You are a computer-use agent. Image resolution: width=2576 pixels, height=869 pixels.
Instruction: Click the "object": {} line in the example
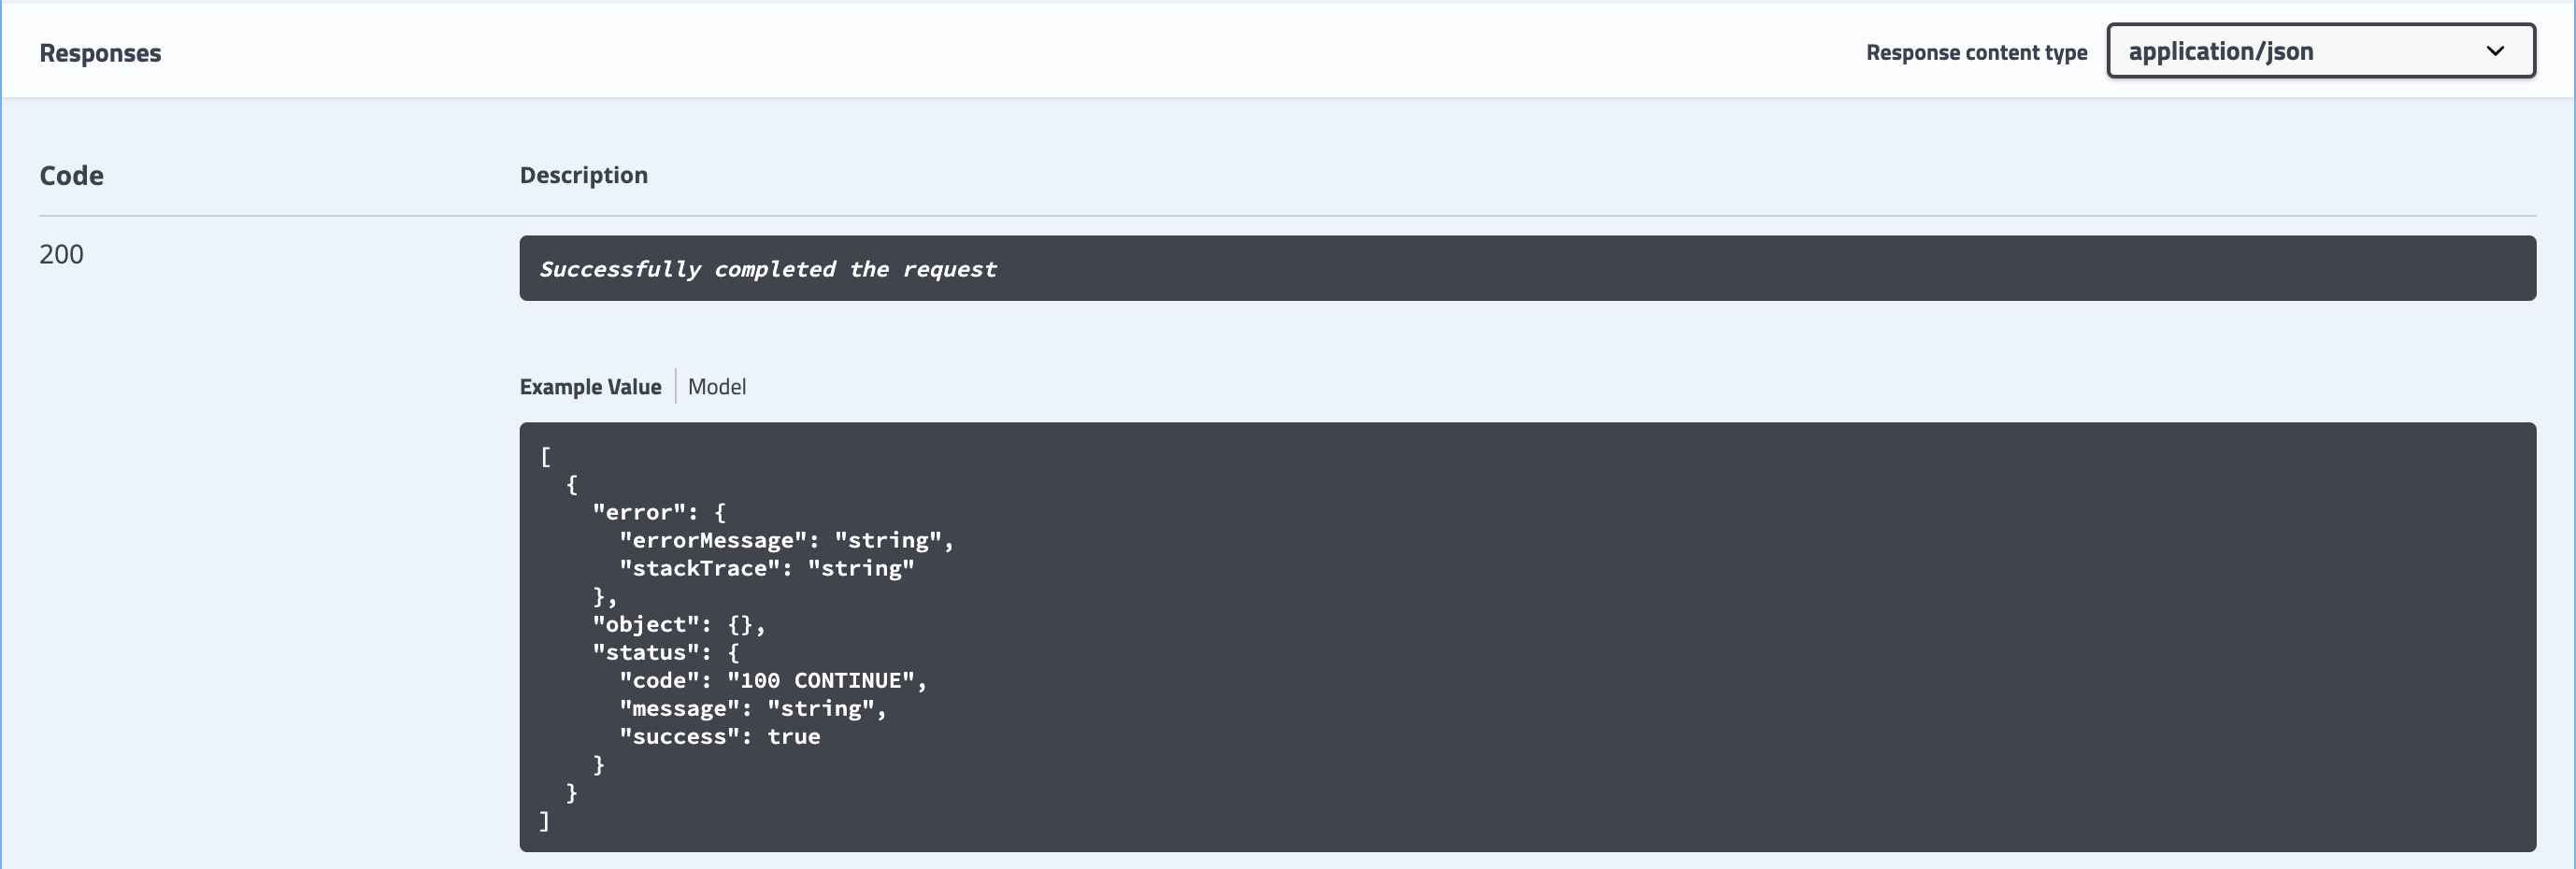pyautogui.click(x=678, y=625)
